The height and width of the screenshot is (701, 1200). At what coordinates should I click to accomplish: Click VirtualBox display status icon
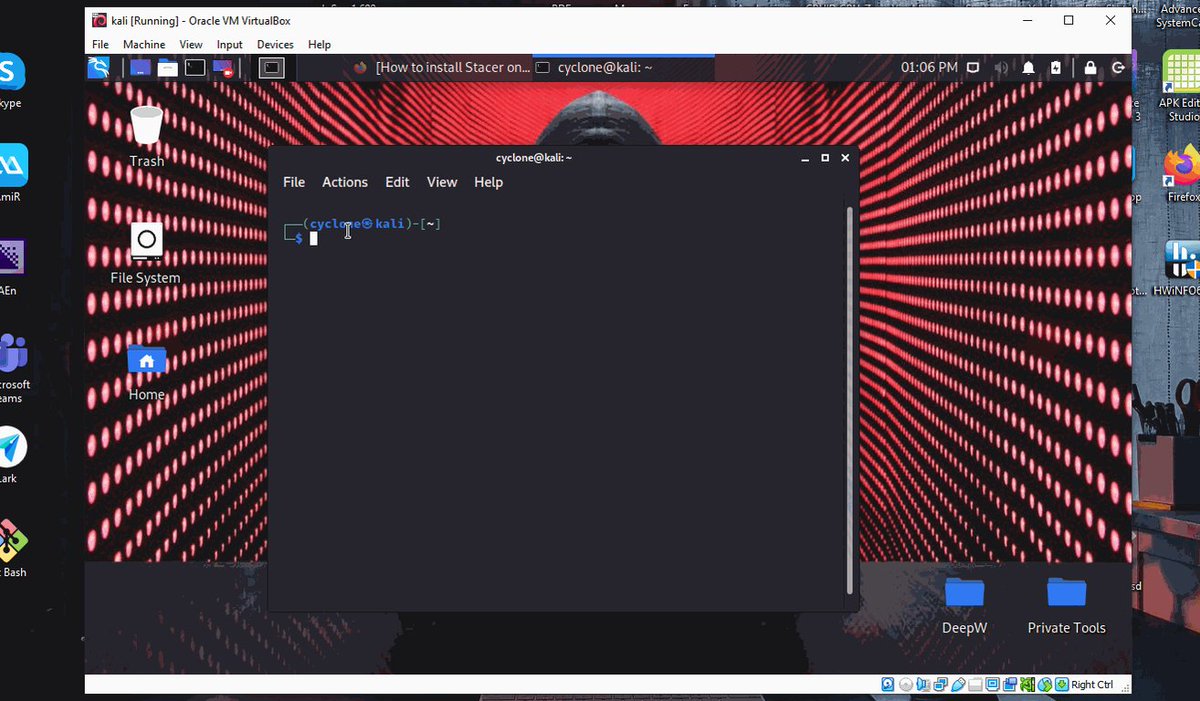click(992, 684)
